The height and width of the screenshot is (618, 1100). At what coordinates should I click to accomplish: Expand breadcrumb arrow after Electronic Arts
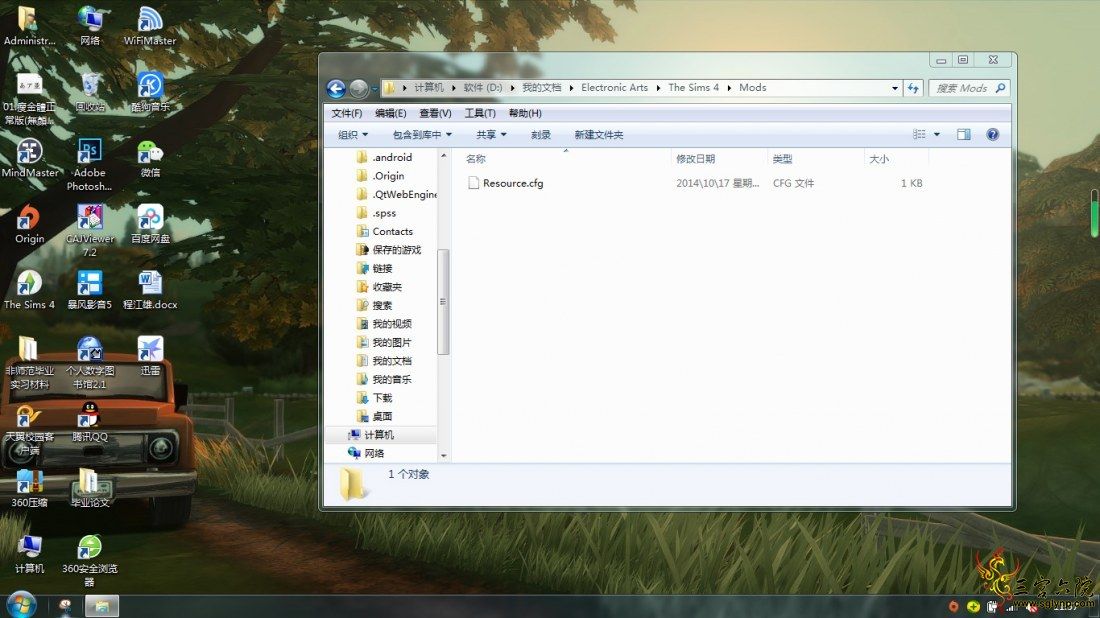pyautogui.click(x=658, y=88)
